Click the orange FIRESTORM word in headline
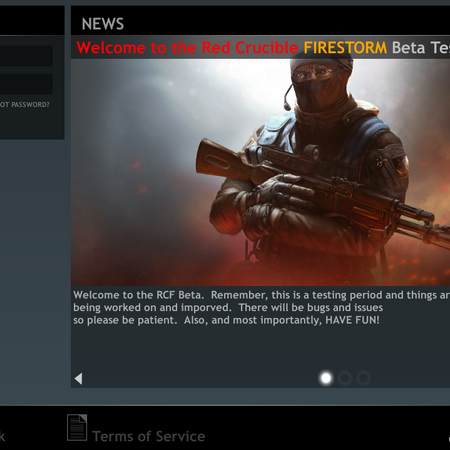 (345, 48)
